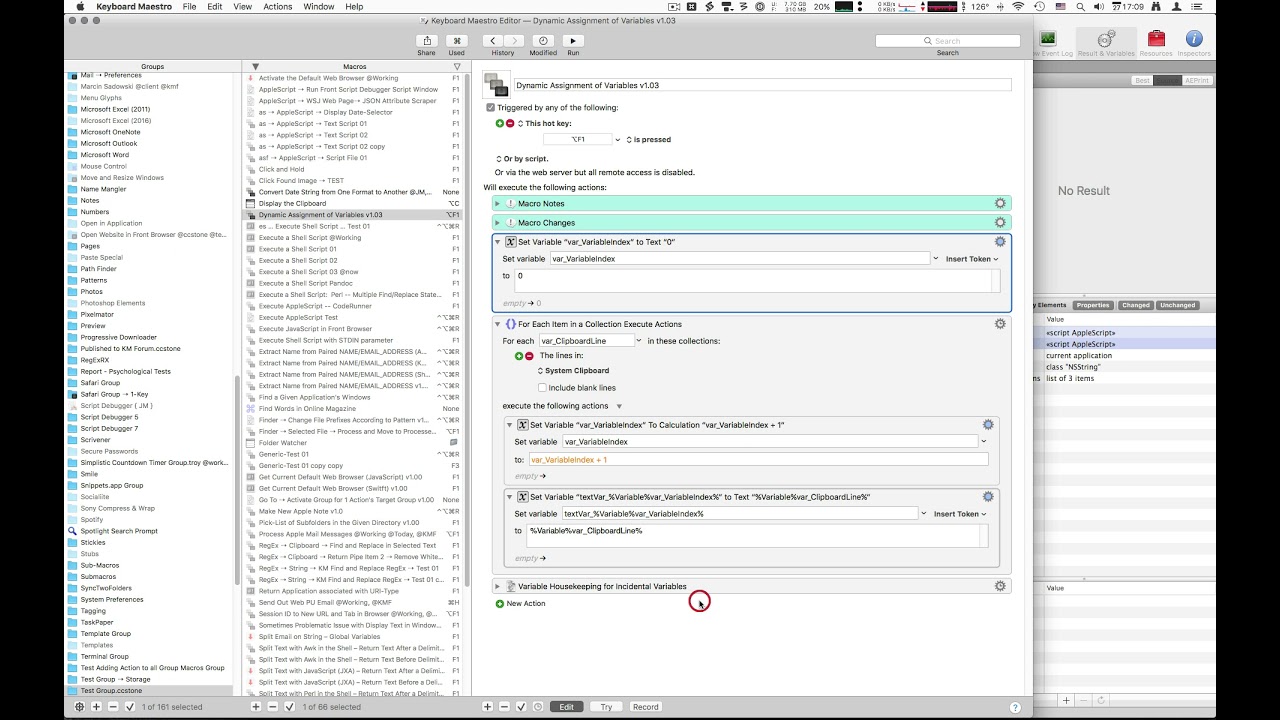Screen dimensions: 1280x720
Task: Toggle 'Include blank lines' checkbox
Action: coord(543,388)
